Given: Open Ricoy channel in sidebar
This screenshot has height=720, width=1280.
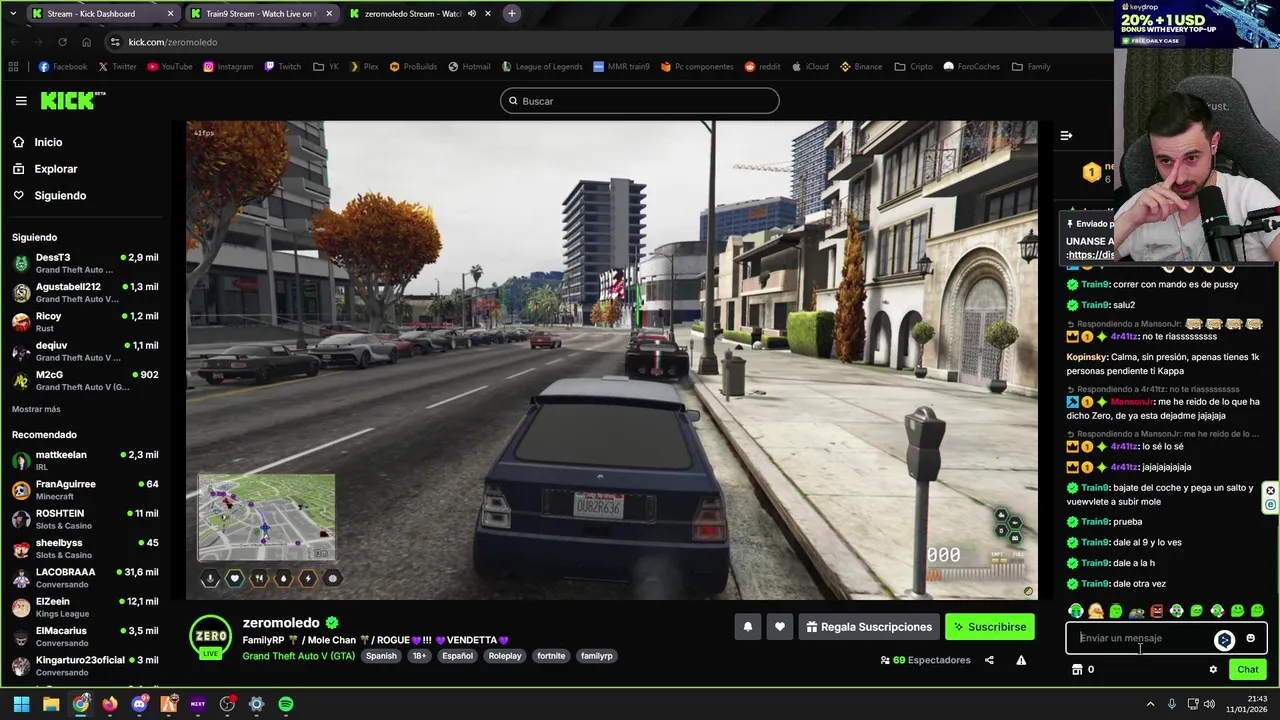Looking at the screenshot, I should [85, 321].
